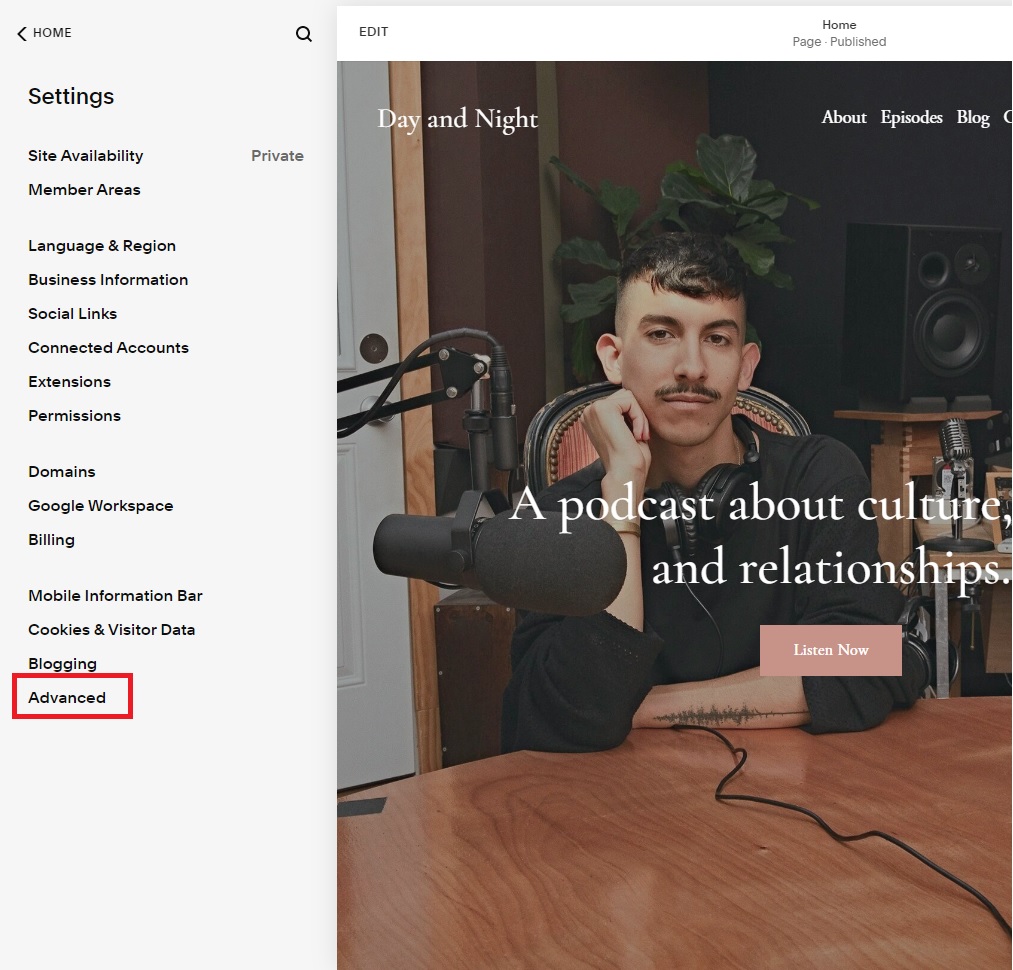Open Member Areas settings
Screen dimensions: 1013x970
click(x=84, y=190)
